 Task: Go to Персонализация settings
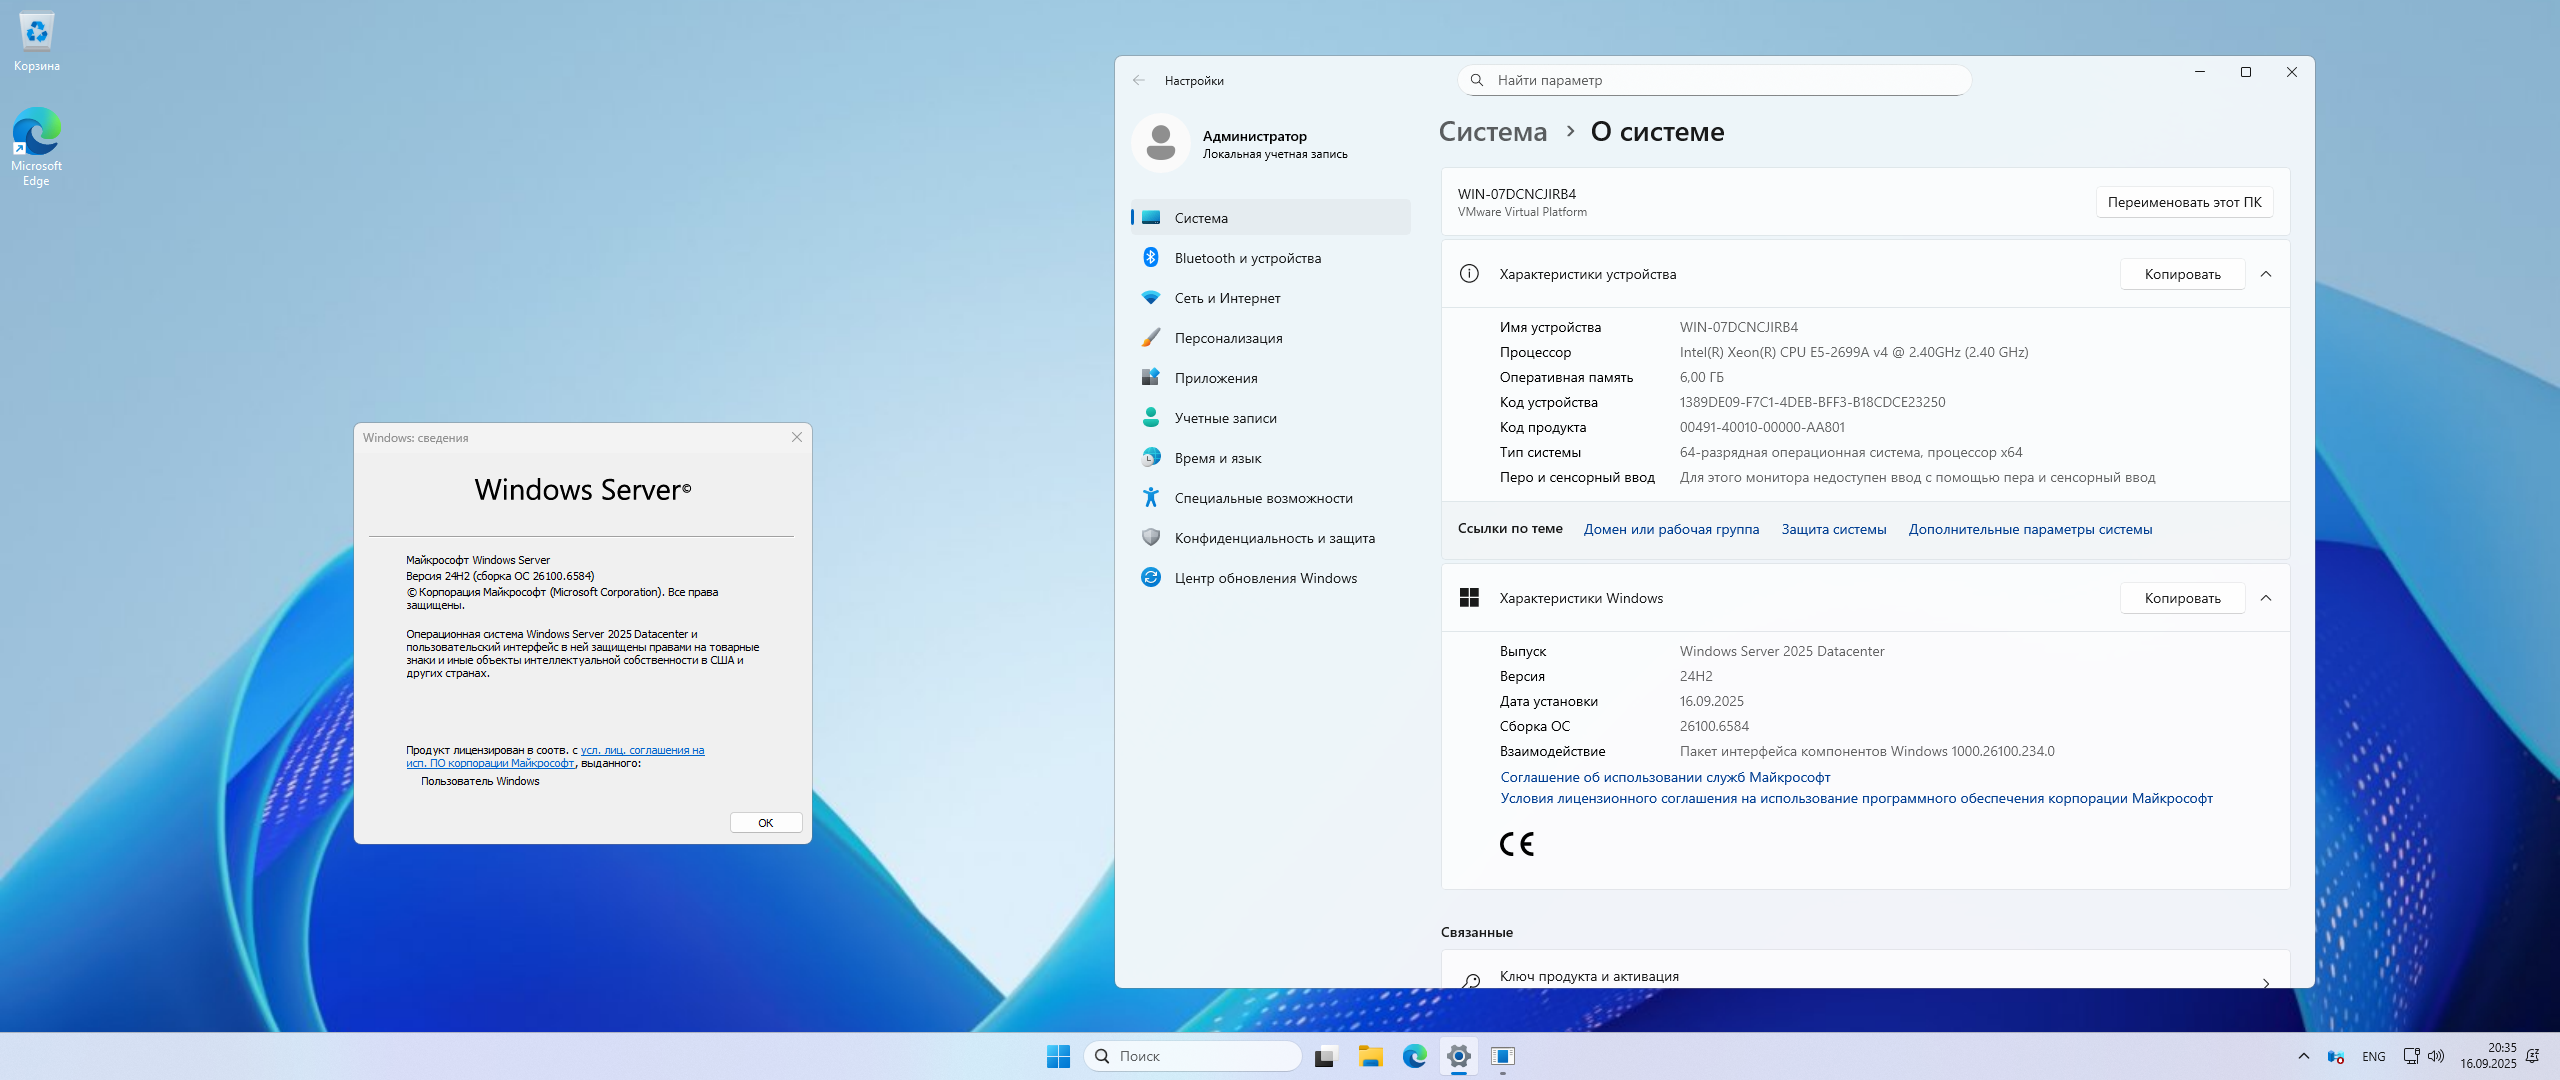click(x=1271, y=337)
